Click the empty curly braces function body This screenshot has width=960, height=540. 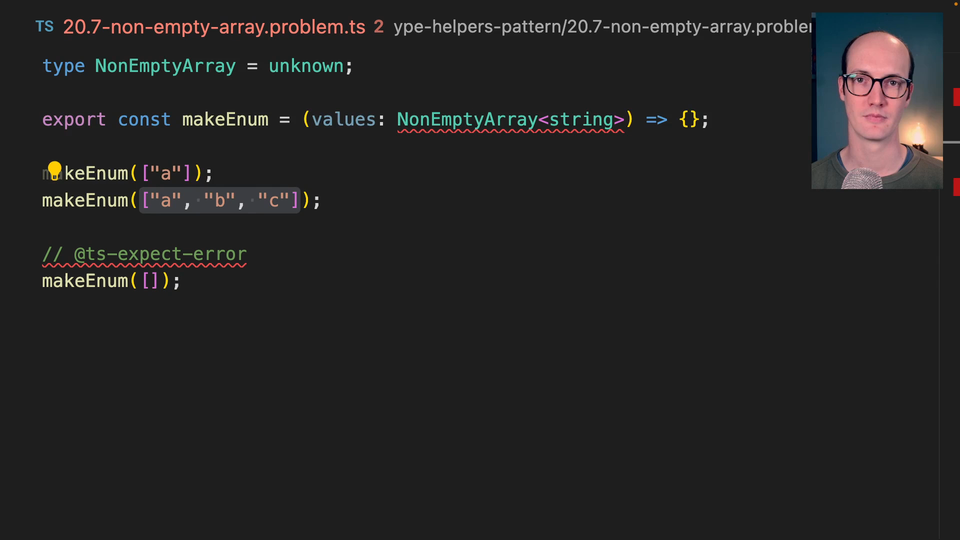click(689, 120)
